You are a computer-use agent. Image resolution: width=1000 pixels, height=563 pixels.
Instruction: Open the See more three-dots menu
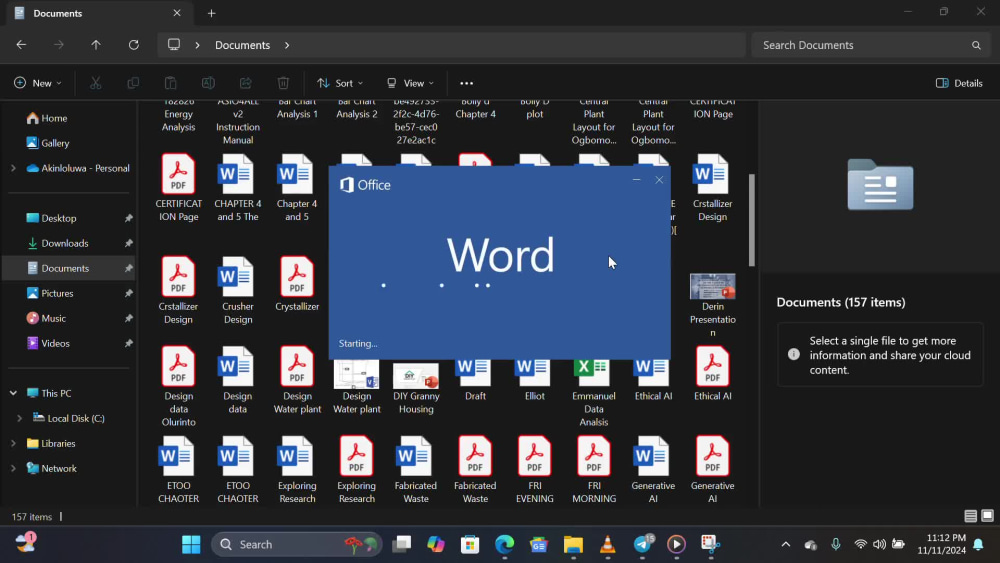[x=466, y=83]
